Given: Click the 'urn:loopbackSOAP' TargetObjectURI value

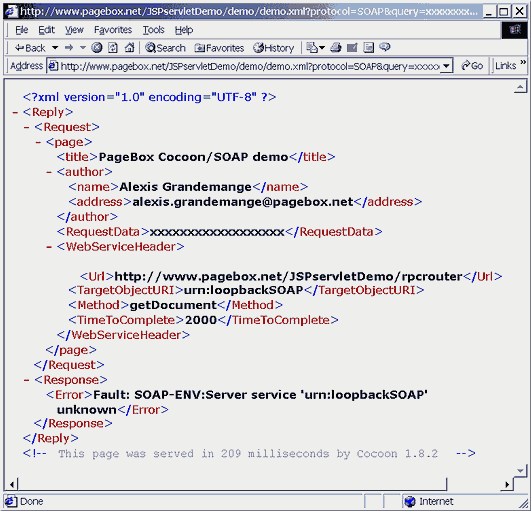Looking at the screenshot, I should click(243, 290).
